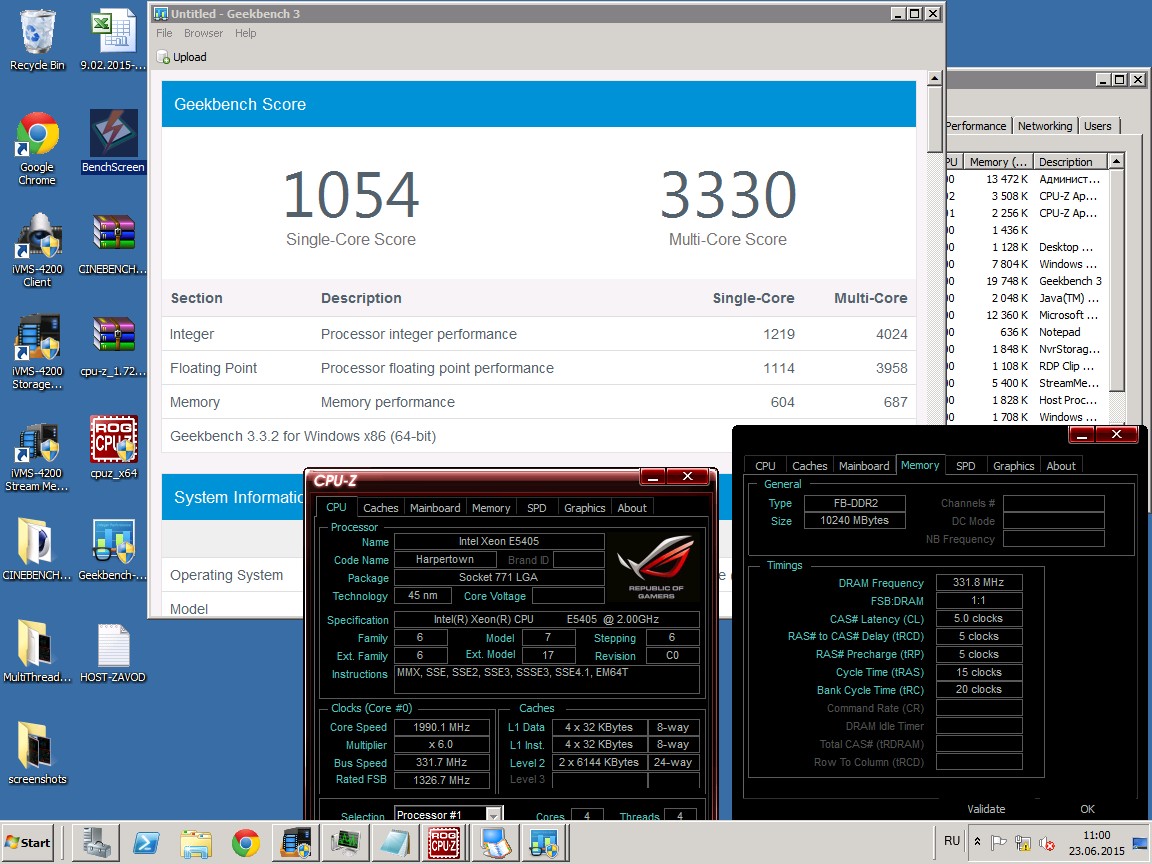The width and height of the screenshot is (1152, 864).
Task: Click the Integer row in the Geekbench results
Action: [x=539, y=334]
